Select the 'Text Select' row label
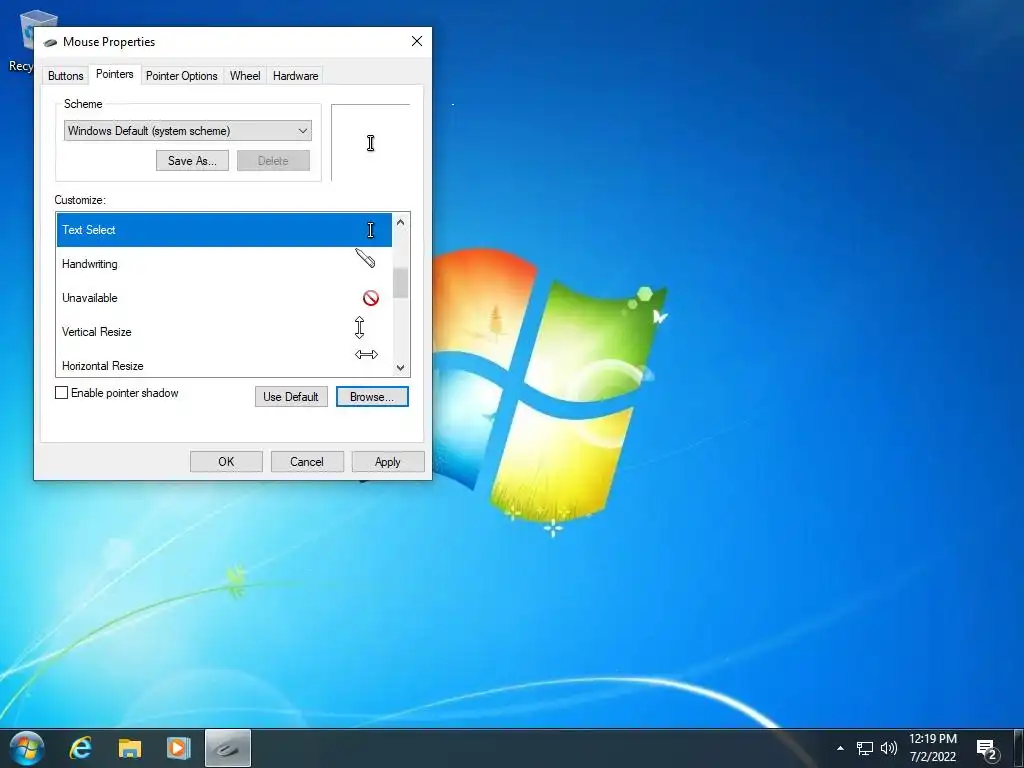This screenshot has width=1024, height=768. point(89,230)
